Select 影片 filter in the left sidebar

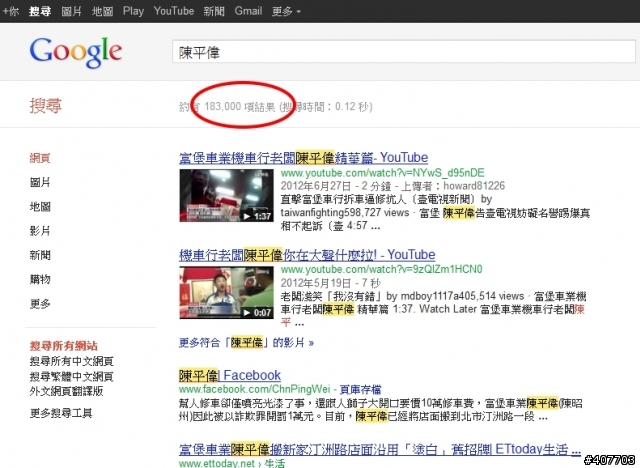40,231
